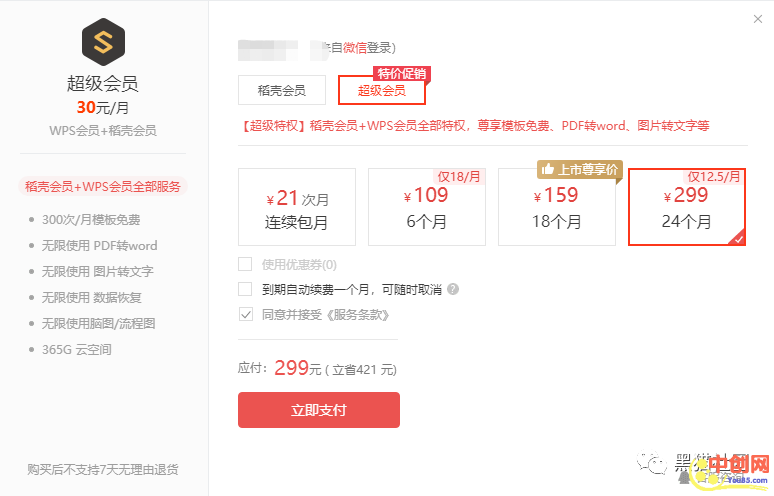Enable 到期自动续费一个月 auto-renew checkbox
This screenshot has width=774, height=496.
(245, 289)
